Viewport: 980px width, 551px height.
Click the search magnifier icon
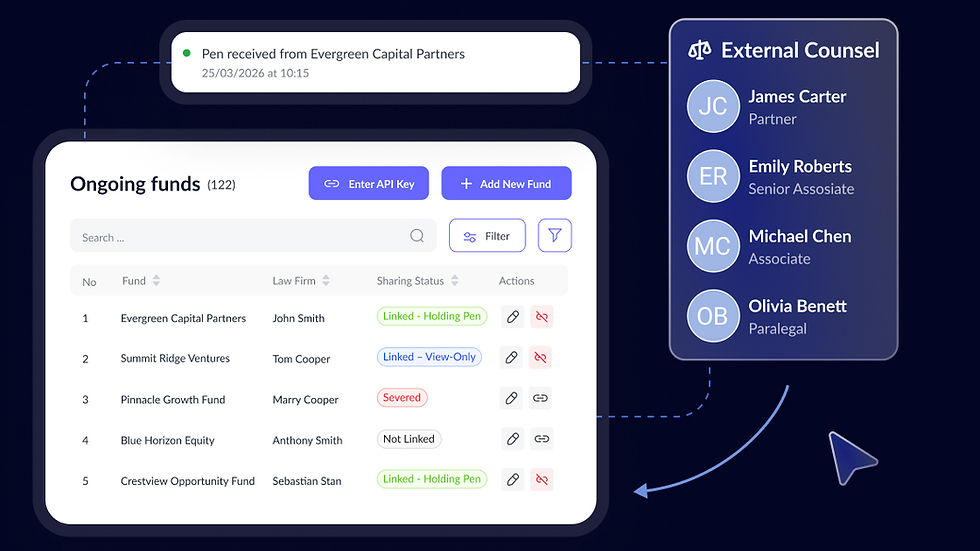[x=417, y=236]
